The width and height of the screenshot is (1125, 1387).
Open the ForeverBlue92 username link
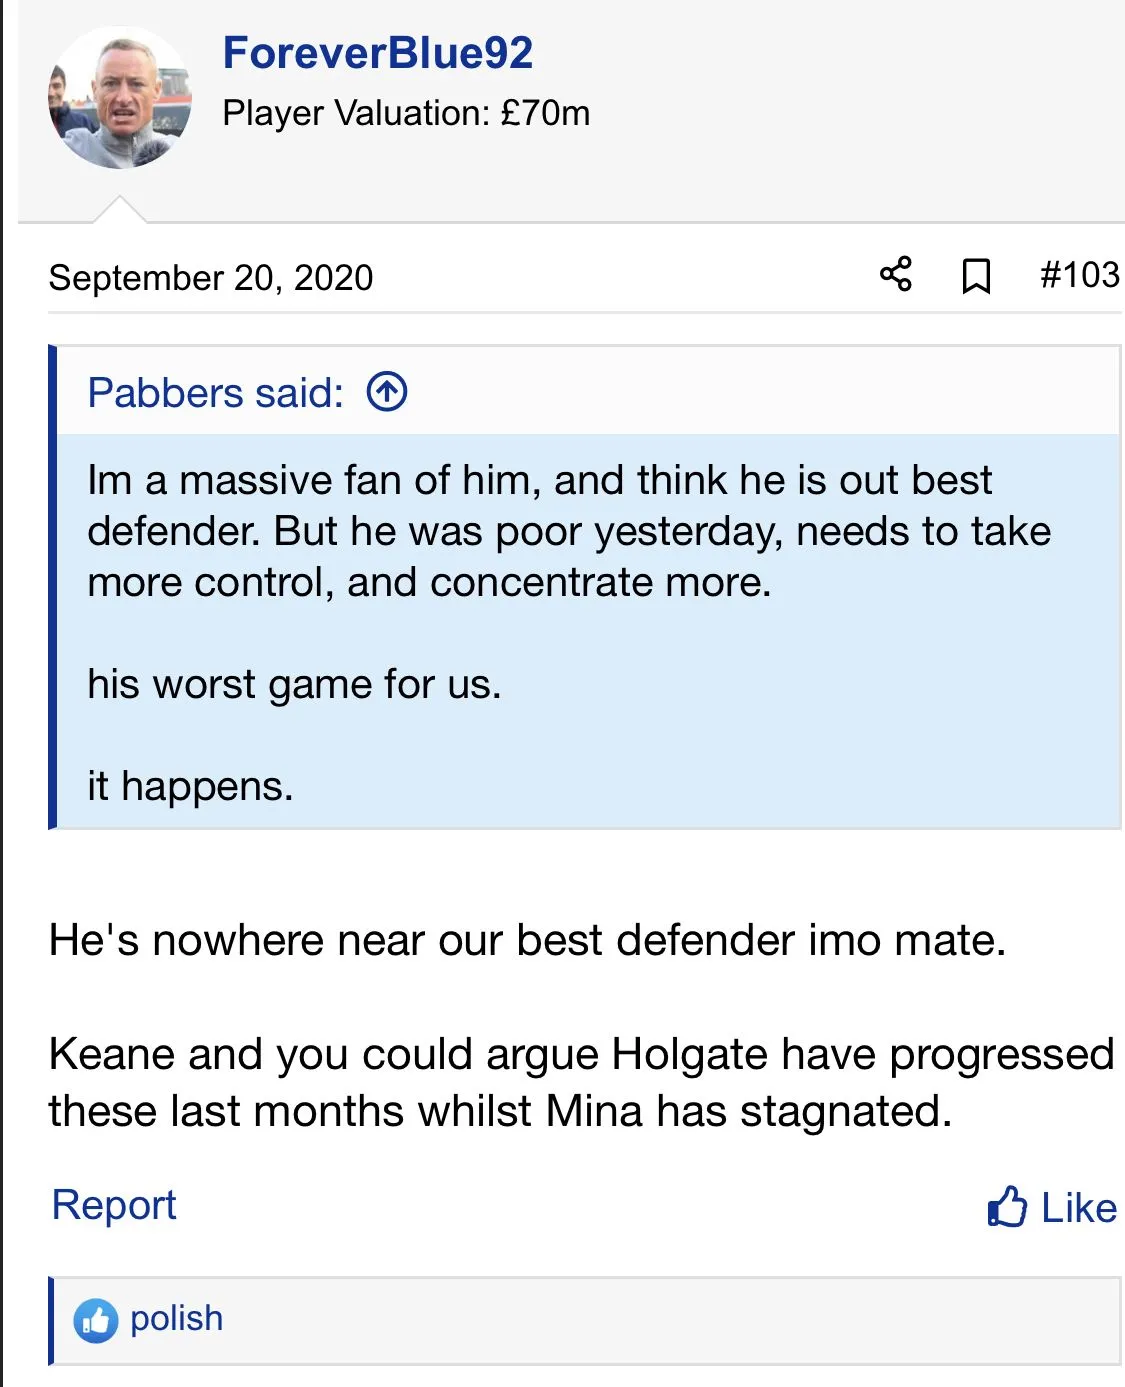pos(377,53)
